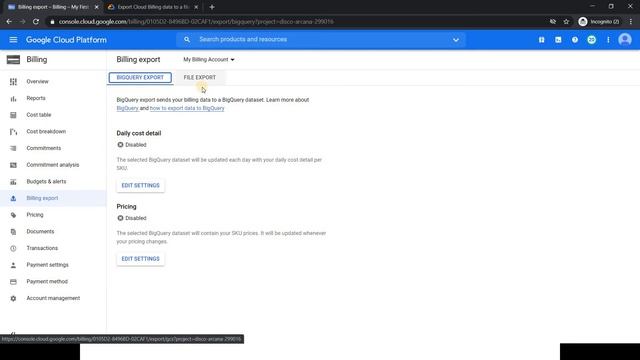Go back with the browser back arrow
The image size is (640, 360).
click(9, 22)
